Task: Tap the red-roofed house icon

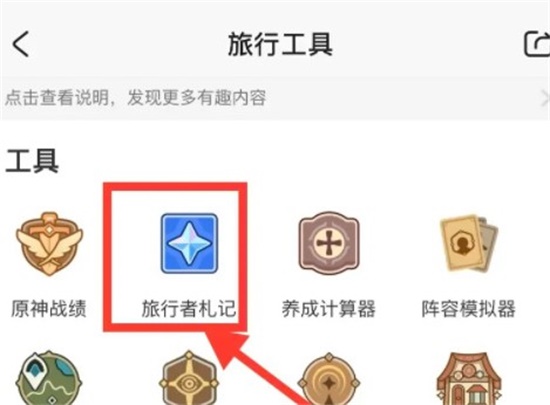Action: click(x=469, y=379)
